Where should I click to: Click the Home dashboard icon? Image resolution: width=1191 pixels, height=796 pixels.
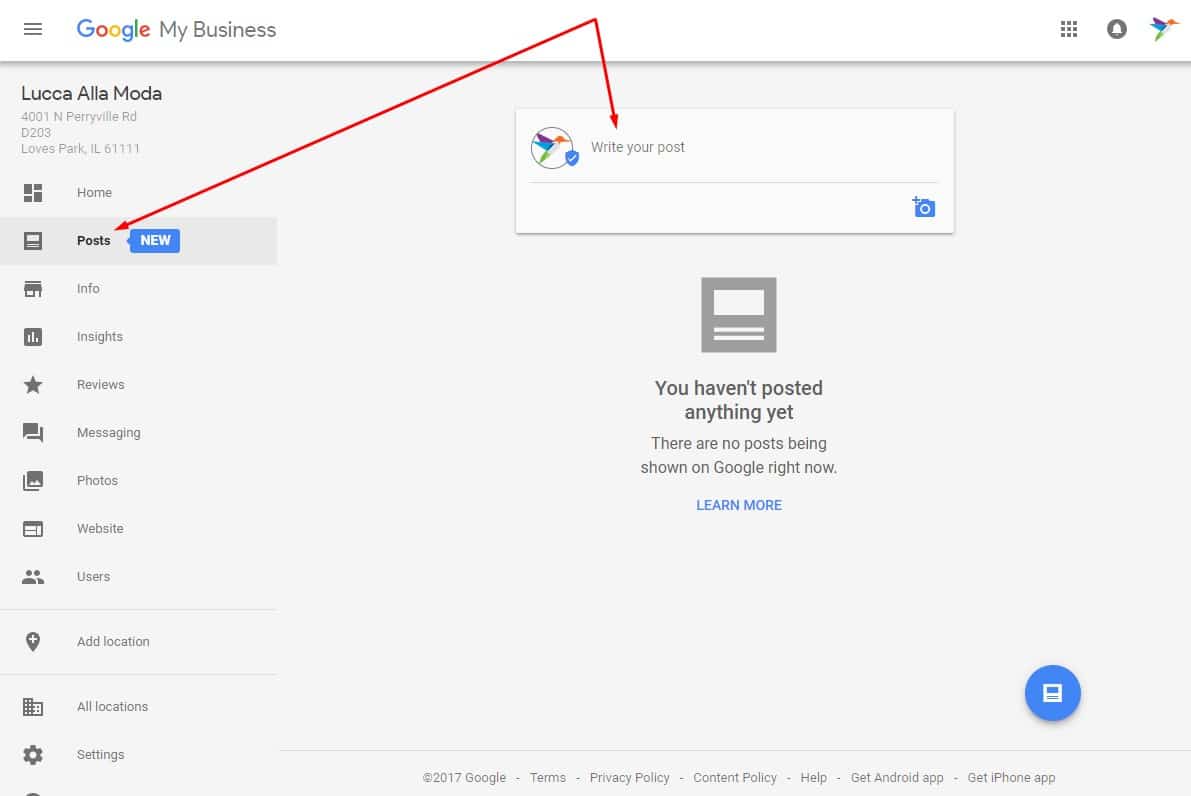click(33, 193)
